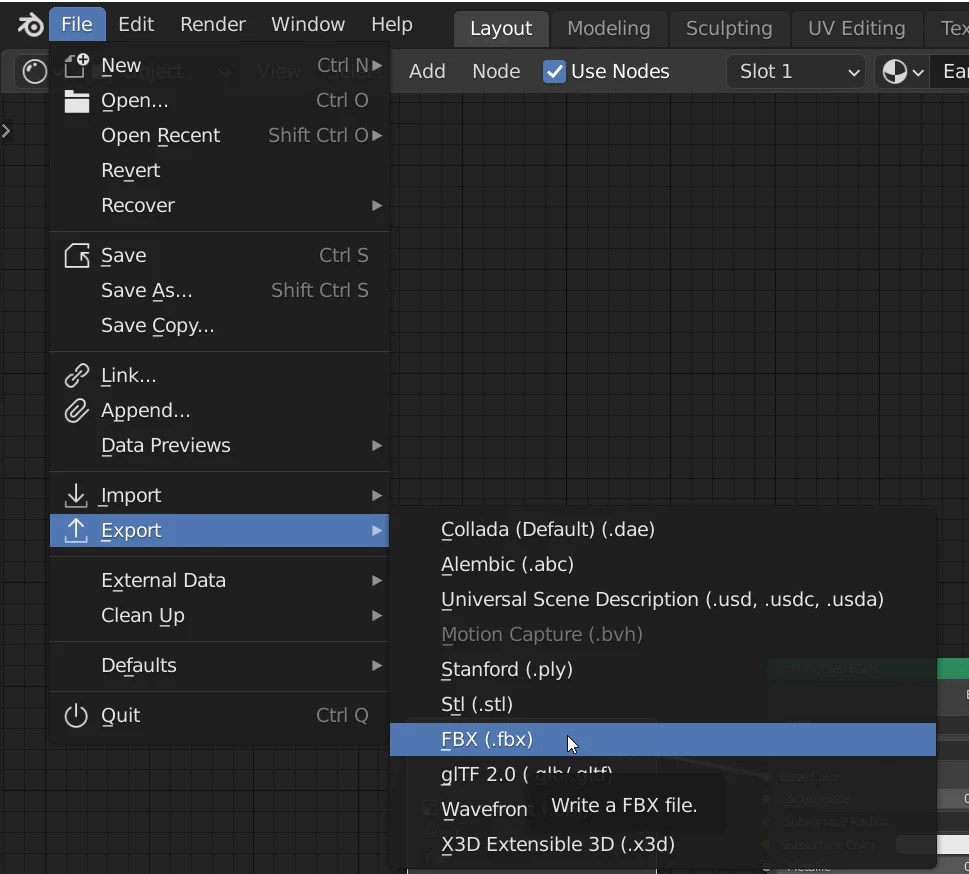
Task: Click the Open folder icon
Action: tap(77, 101)
